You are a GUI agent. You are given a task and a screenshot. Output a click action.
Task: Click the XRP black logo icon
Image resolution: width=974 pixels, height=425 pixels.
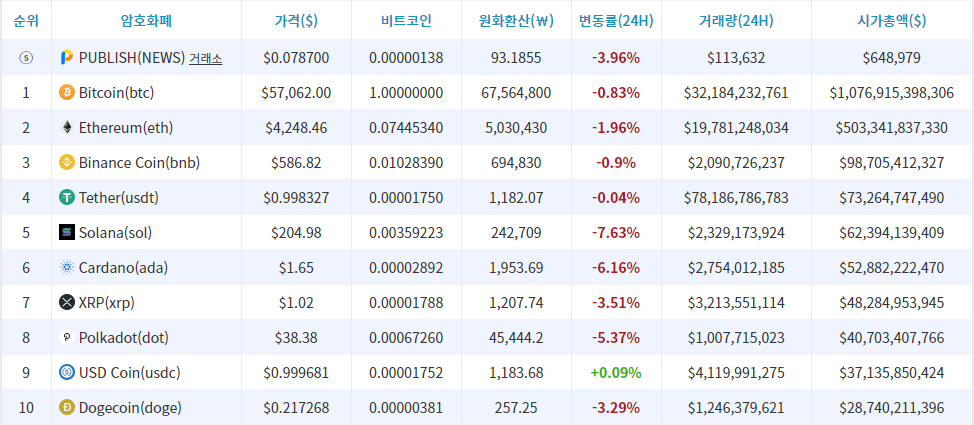tap(66, 303)
